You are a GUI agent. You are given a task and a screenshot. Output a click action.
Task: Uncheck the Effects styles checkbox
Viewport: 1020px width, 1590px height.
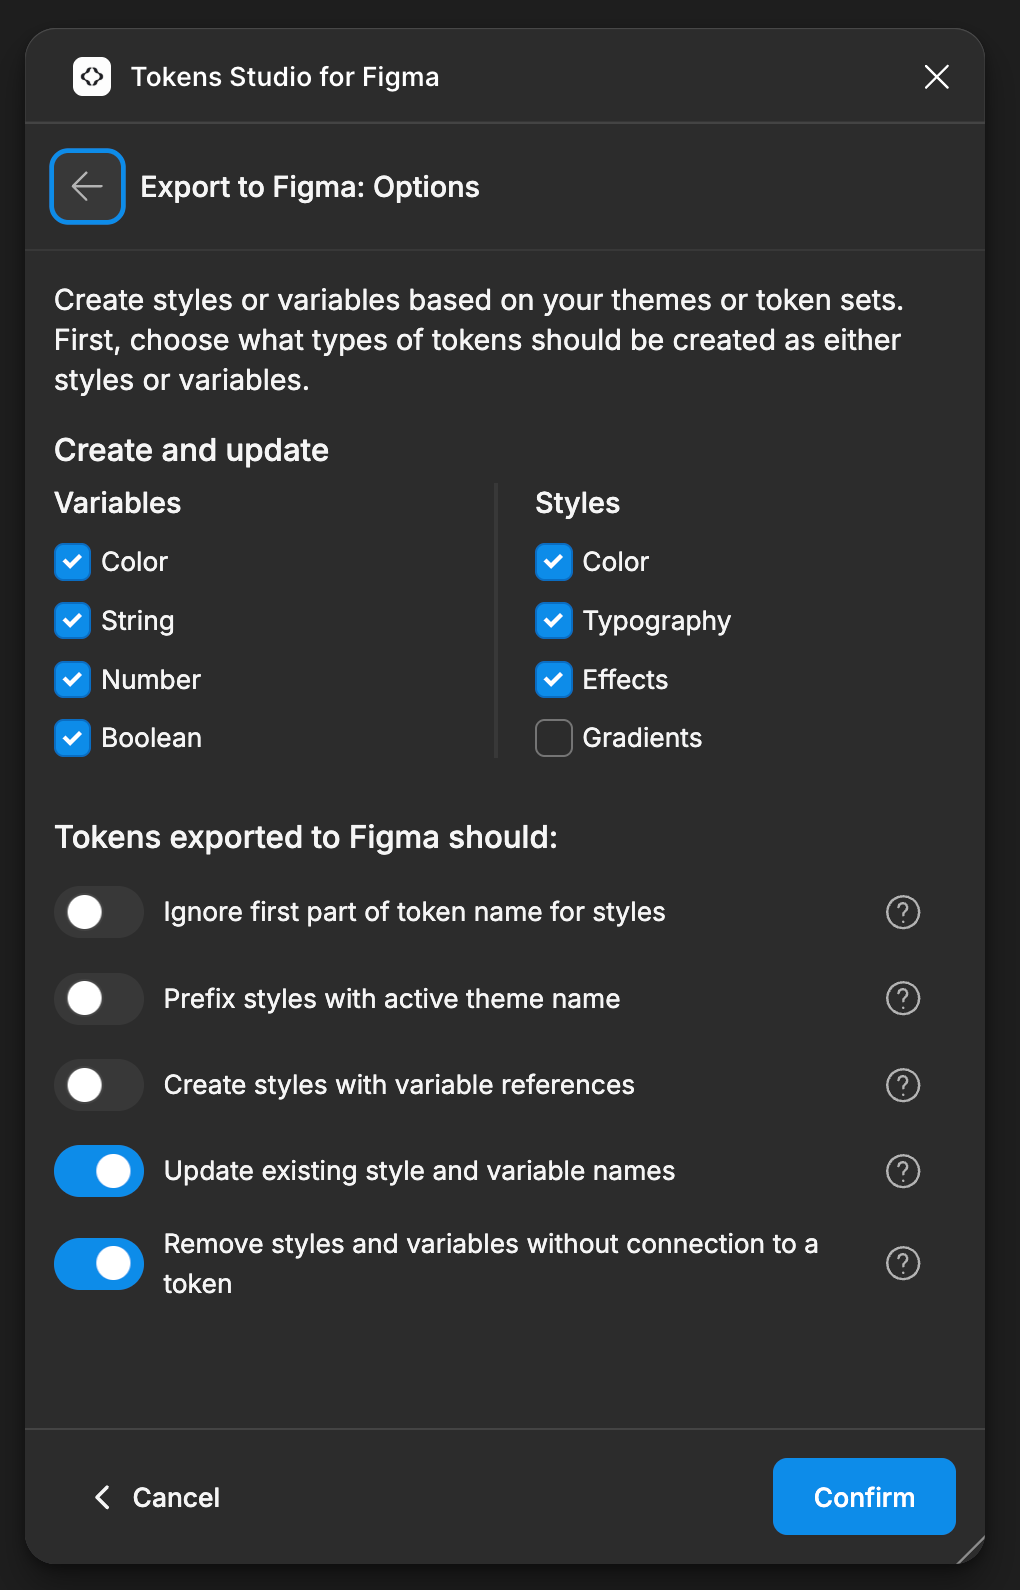(554, 680)
